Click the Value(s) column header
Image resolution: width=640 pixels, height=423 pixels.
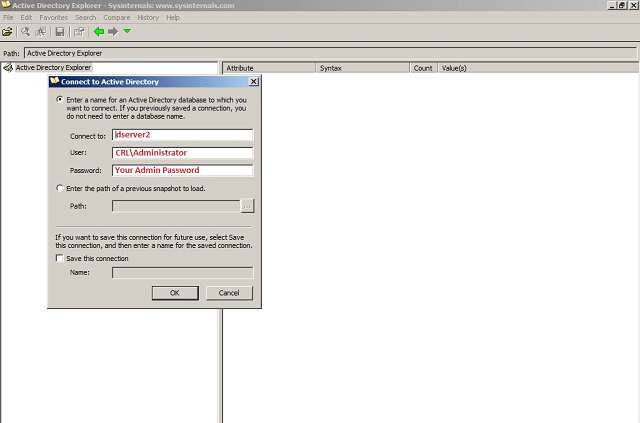tap(538, 68)
